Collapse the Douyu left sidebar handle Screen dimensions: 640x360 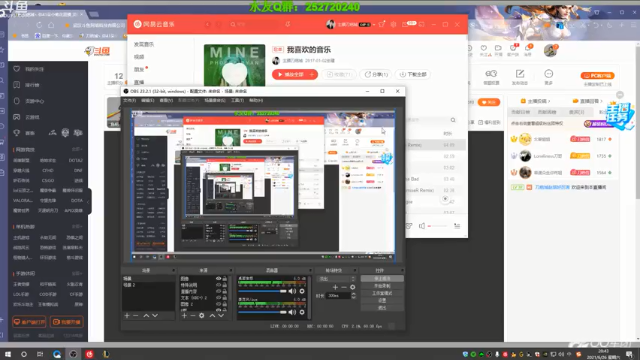coord(89,201)
